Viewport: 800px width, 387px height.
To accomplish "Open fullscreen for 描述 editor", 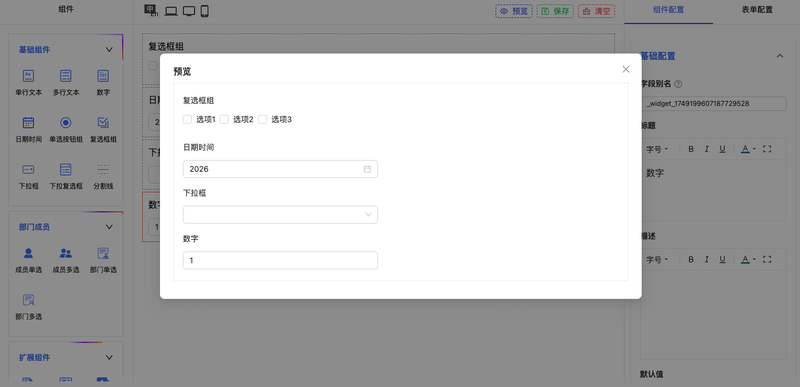I will 767,260.
